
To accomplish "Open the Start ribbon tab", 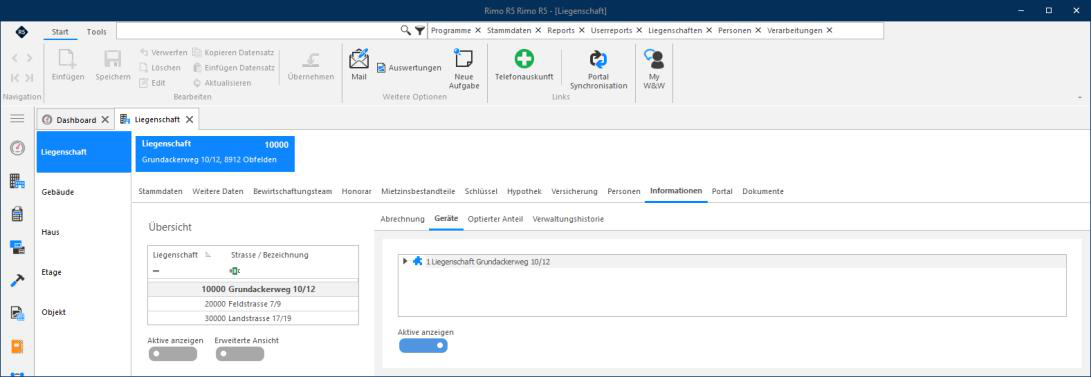I will 60,31.
